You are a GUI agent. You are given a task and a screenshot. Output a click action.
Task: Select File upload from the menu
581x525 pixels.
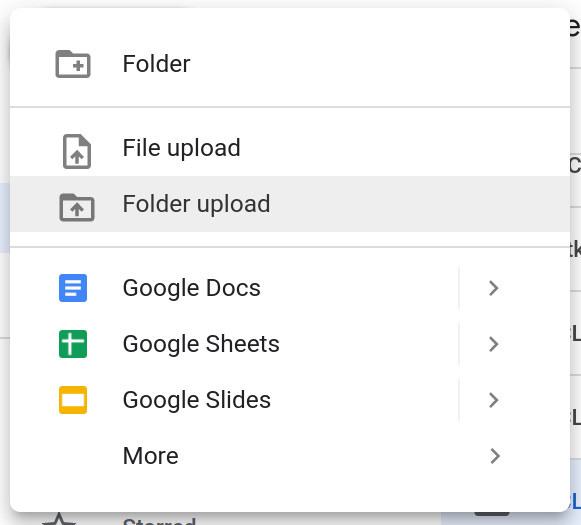tap(290, 148)
